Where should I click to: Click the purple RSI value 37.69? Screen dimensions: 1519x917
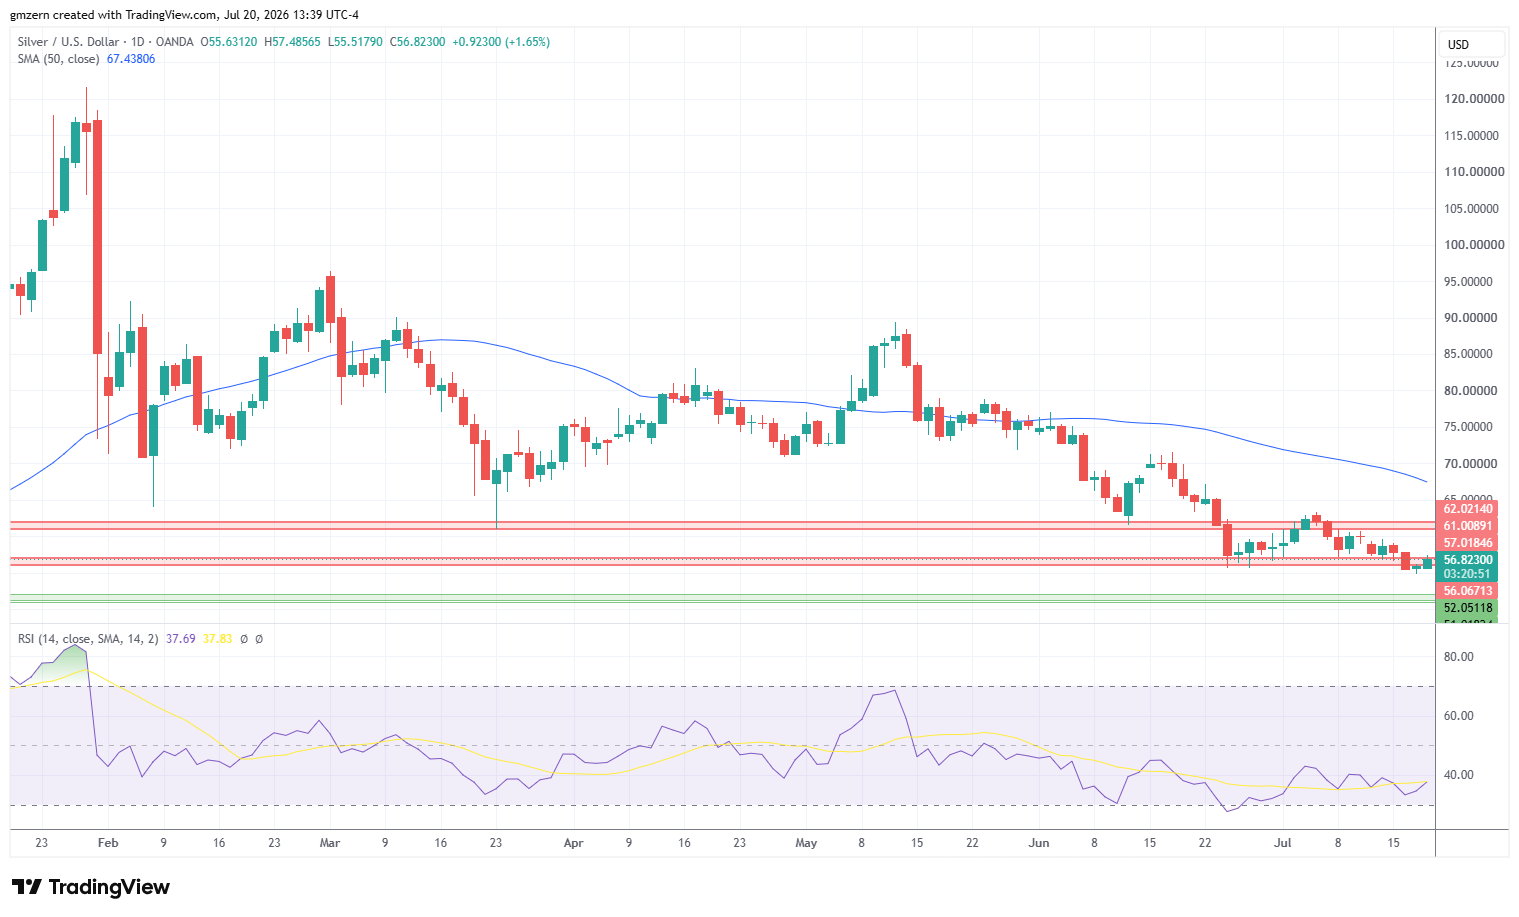pos(181,638)
